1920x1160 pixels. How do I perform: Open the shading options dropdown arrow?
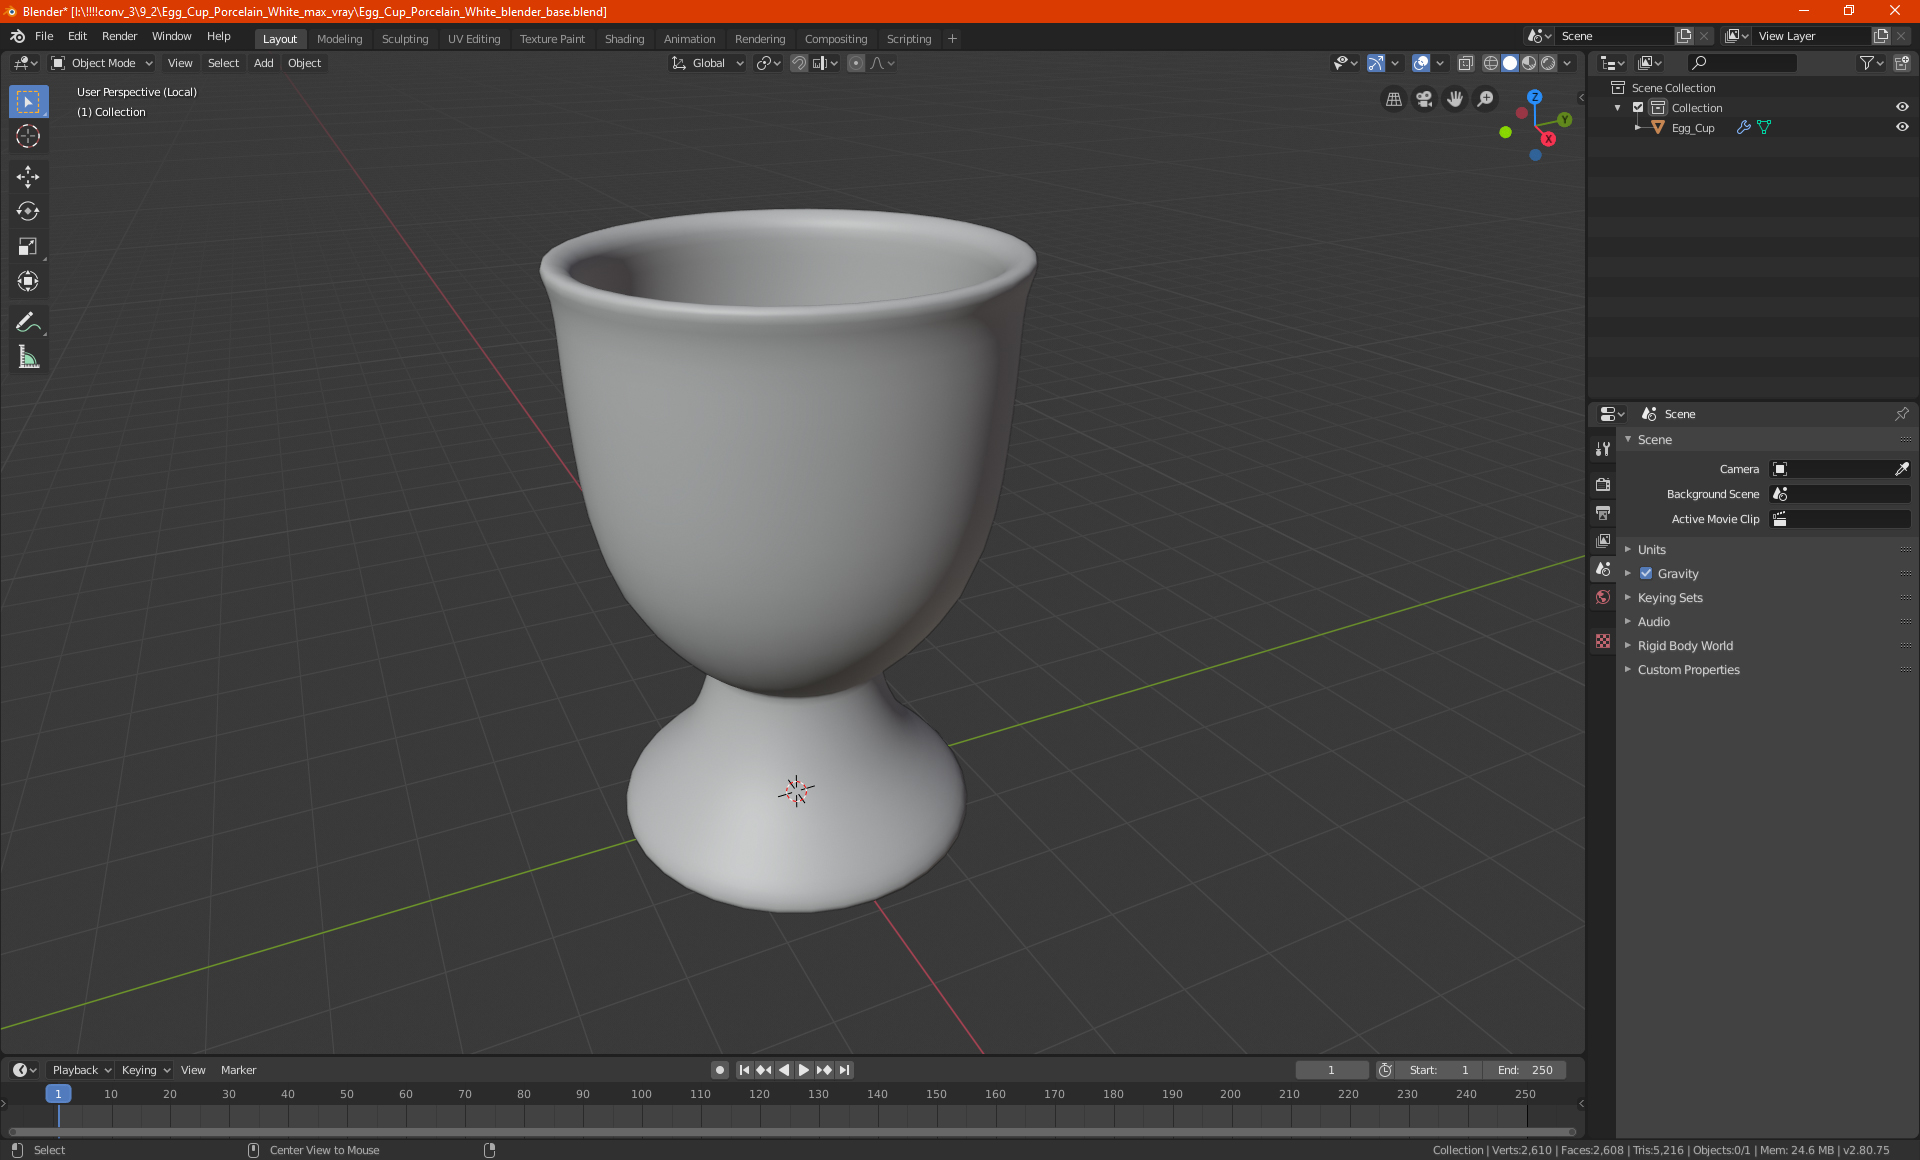(1567, 63)
